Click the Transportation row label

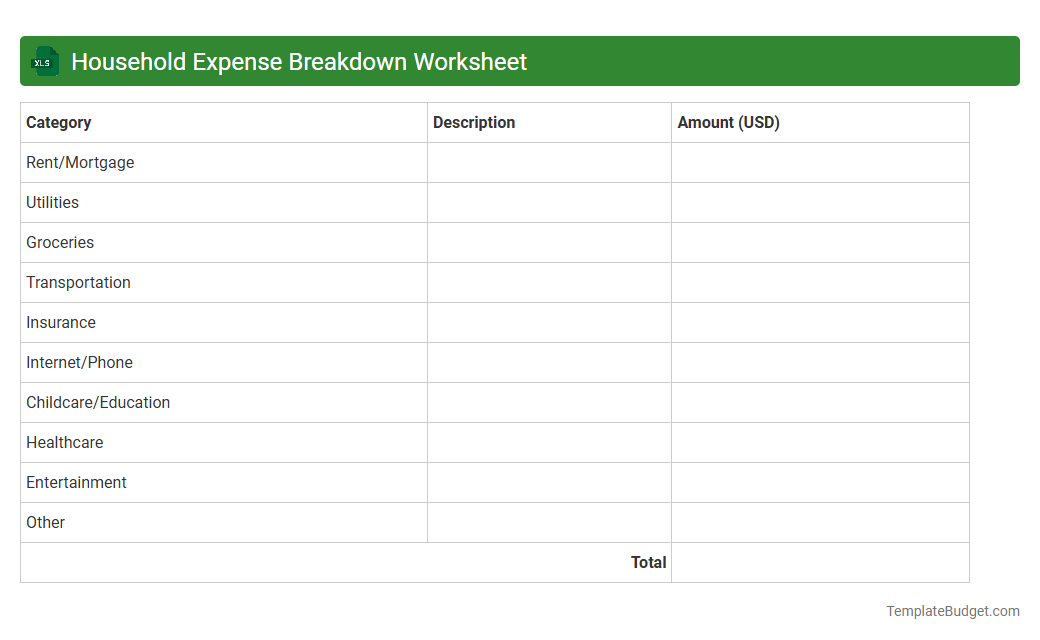[78, 282]
